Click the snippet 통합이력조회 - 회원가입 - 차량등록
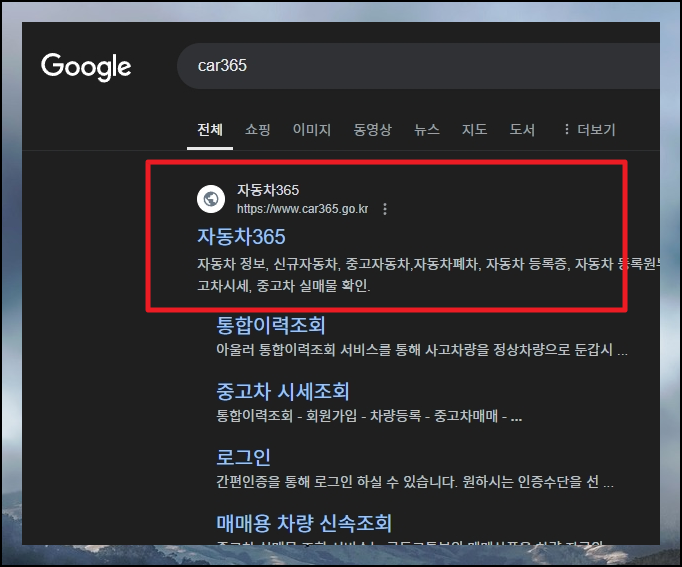 pos(369,416)
